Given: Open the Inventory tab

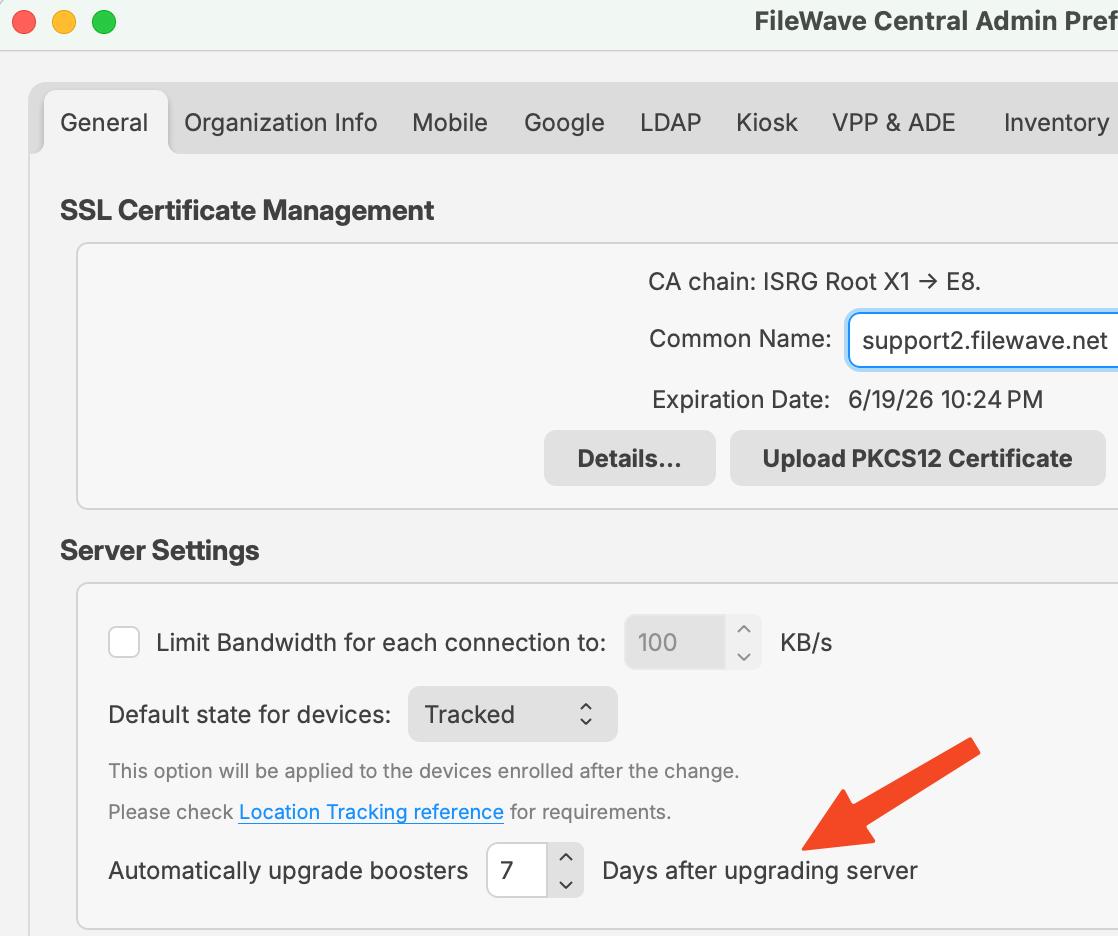Looking at the screenshot, I should pyautogui.click(x=1056, y=122).
